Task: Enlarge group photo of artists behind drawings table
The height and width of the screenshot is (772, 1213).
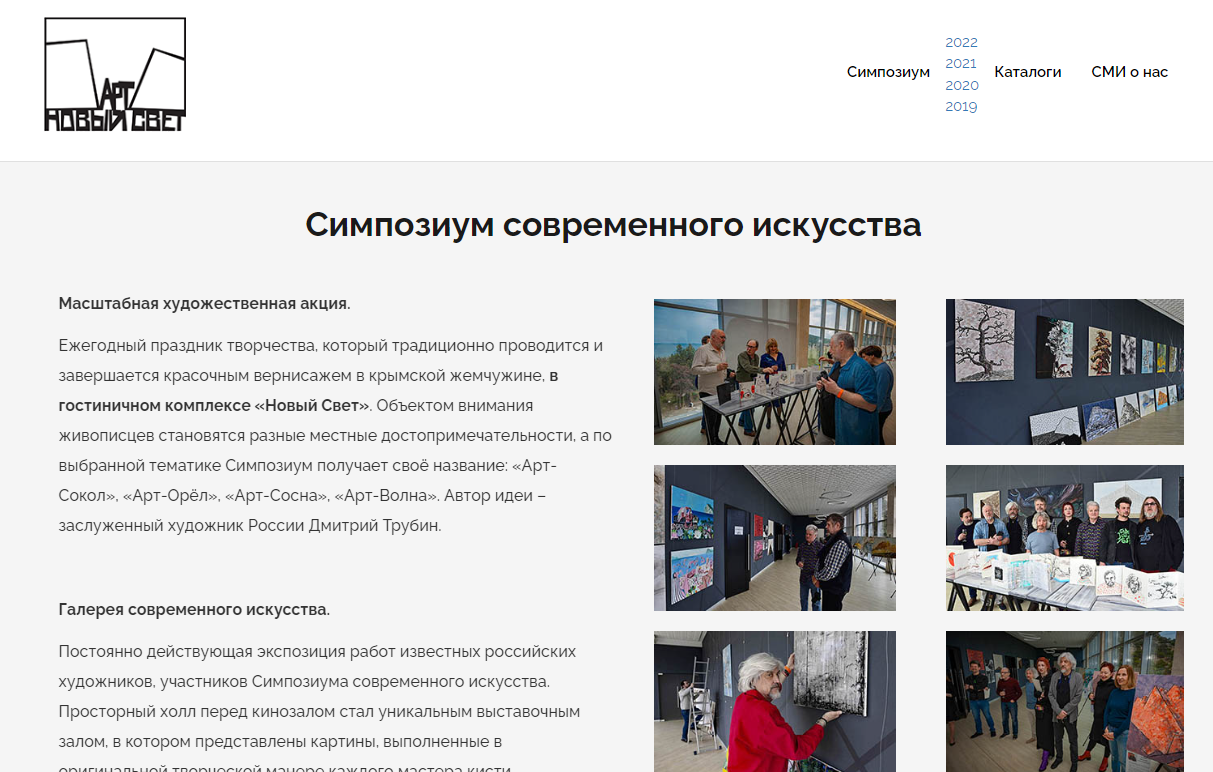Action: 1064,538
